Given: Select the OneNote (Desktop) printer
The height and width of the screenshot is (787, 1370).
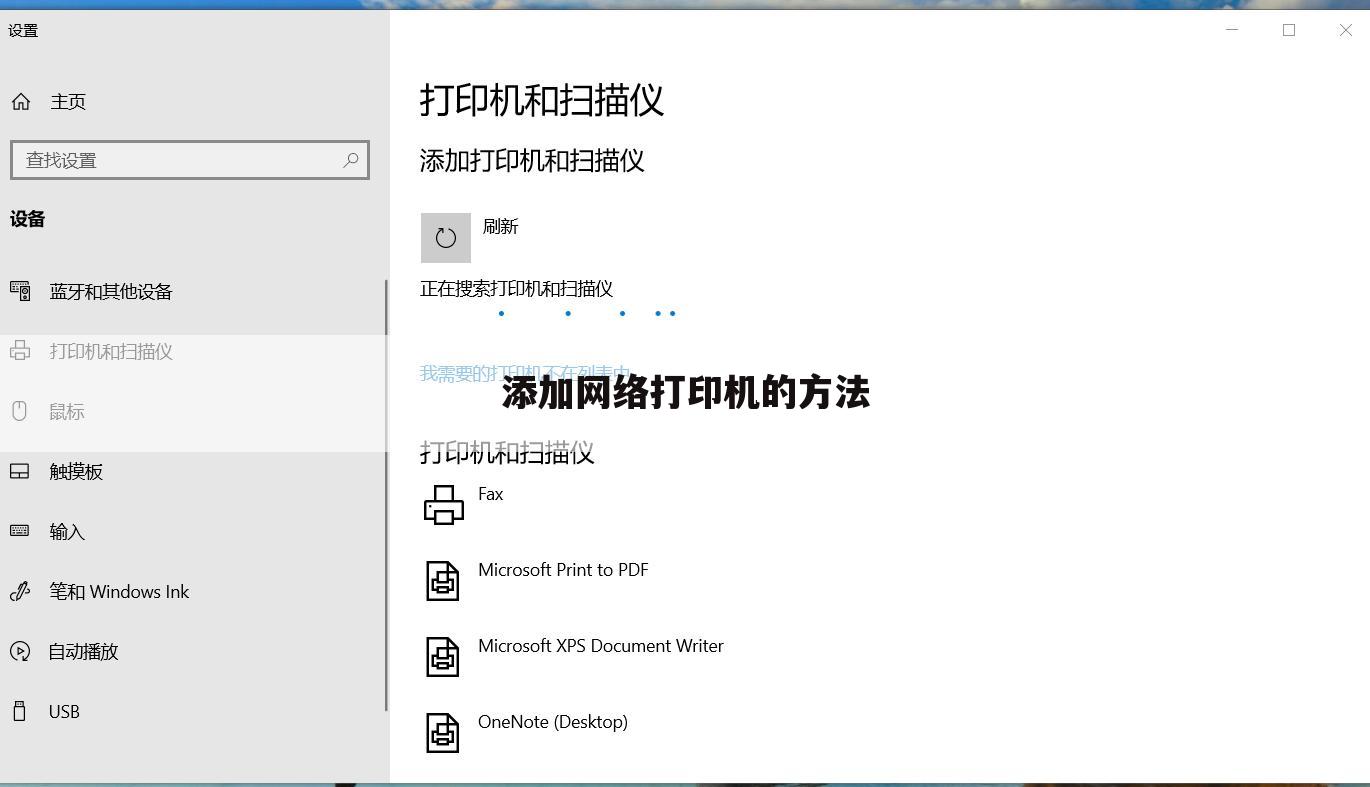Looking at the screenshot, I should point(443,732).
